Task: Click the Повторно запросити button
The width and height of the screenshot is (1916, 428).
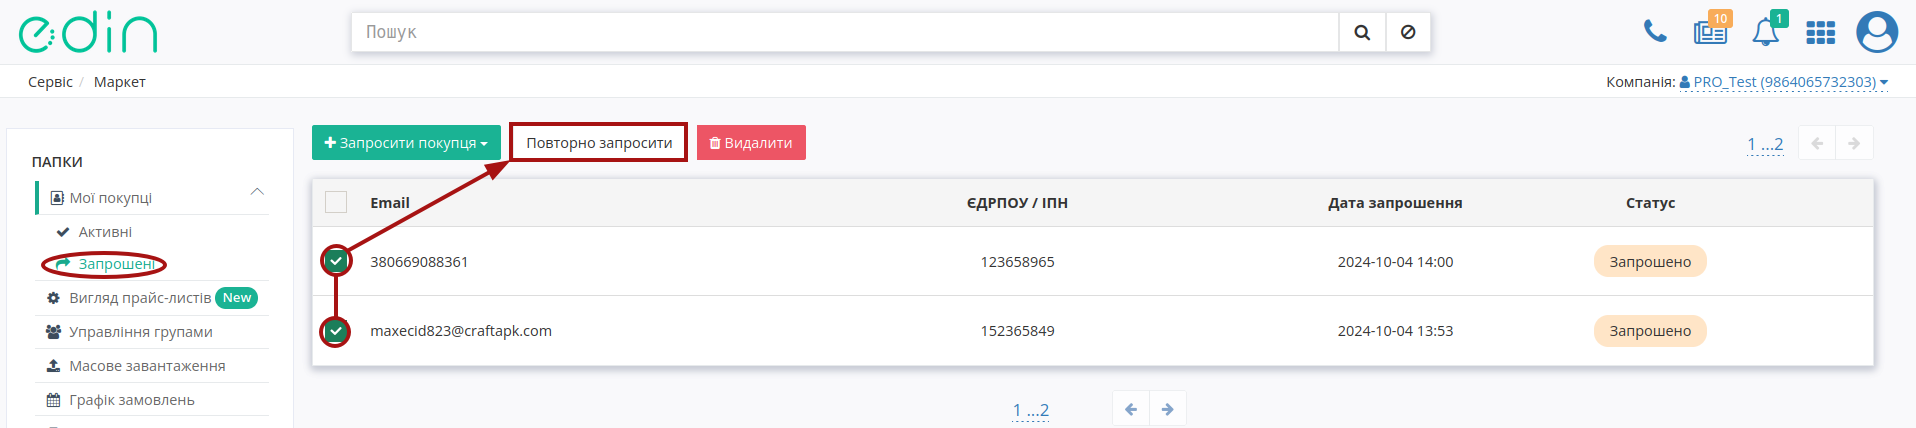Action: pyautogui.click(x=599, y=143)
